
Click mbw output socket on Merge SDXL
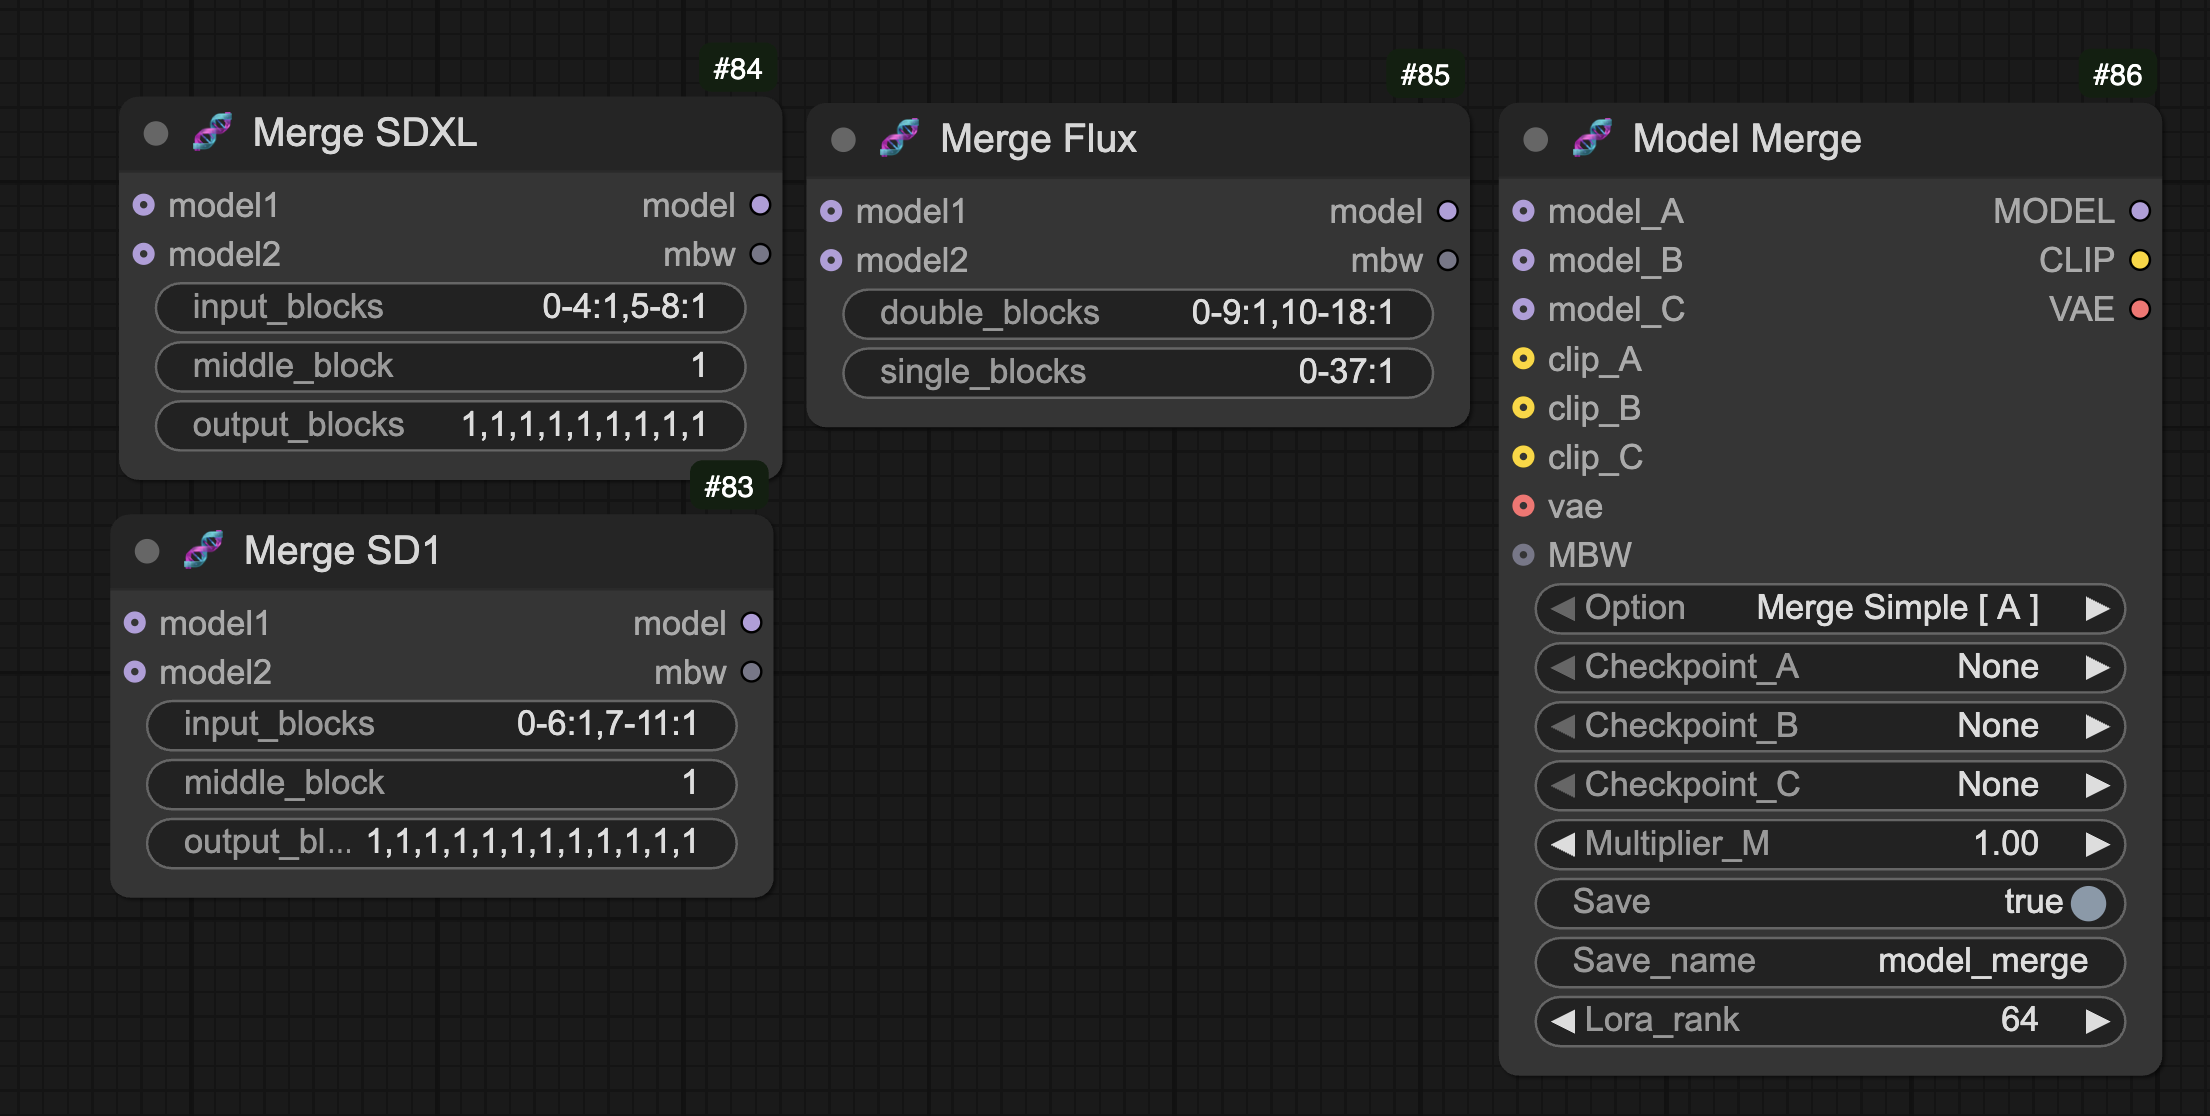pyautogui.click(x=760, y=254)
